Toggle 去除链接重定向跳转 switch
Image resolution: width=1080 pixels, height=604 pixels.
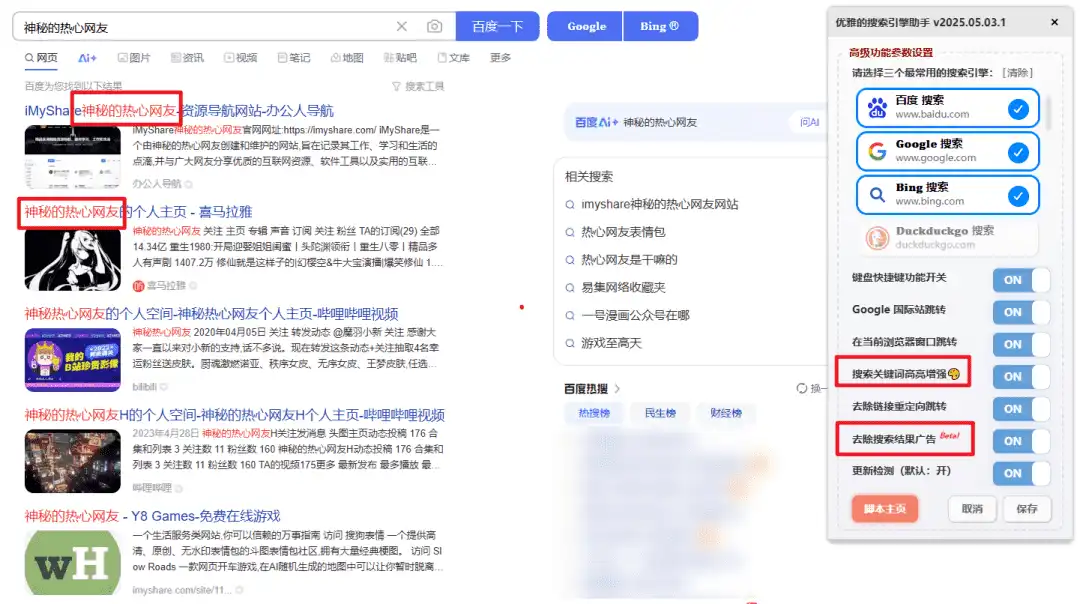point(1021,409)
